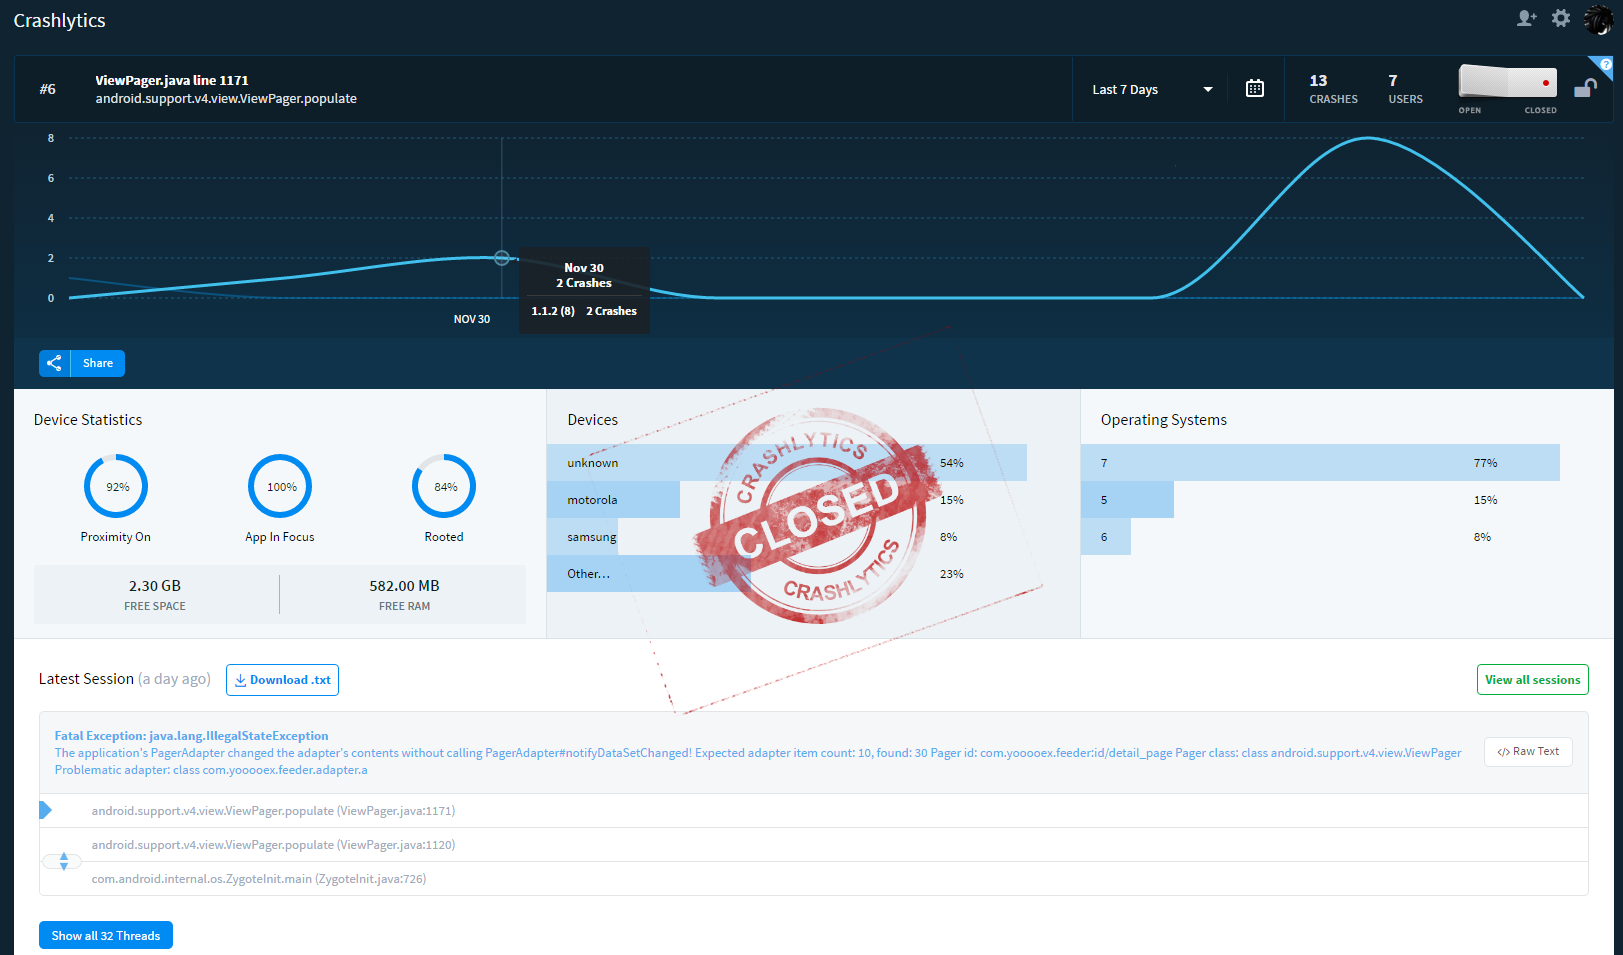1623x955 pixels.
Task: Click the Crashlytics logo title
Action: (x=60, y=21)
